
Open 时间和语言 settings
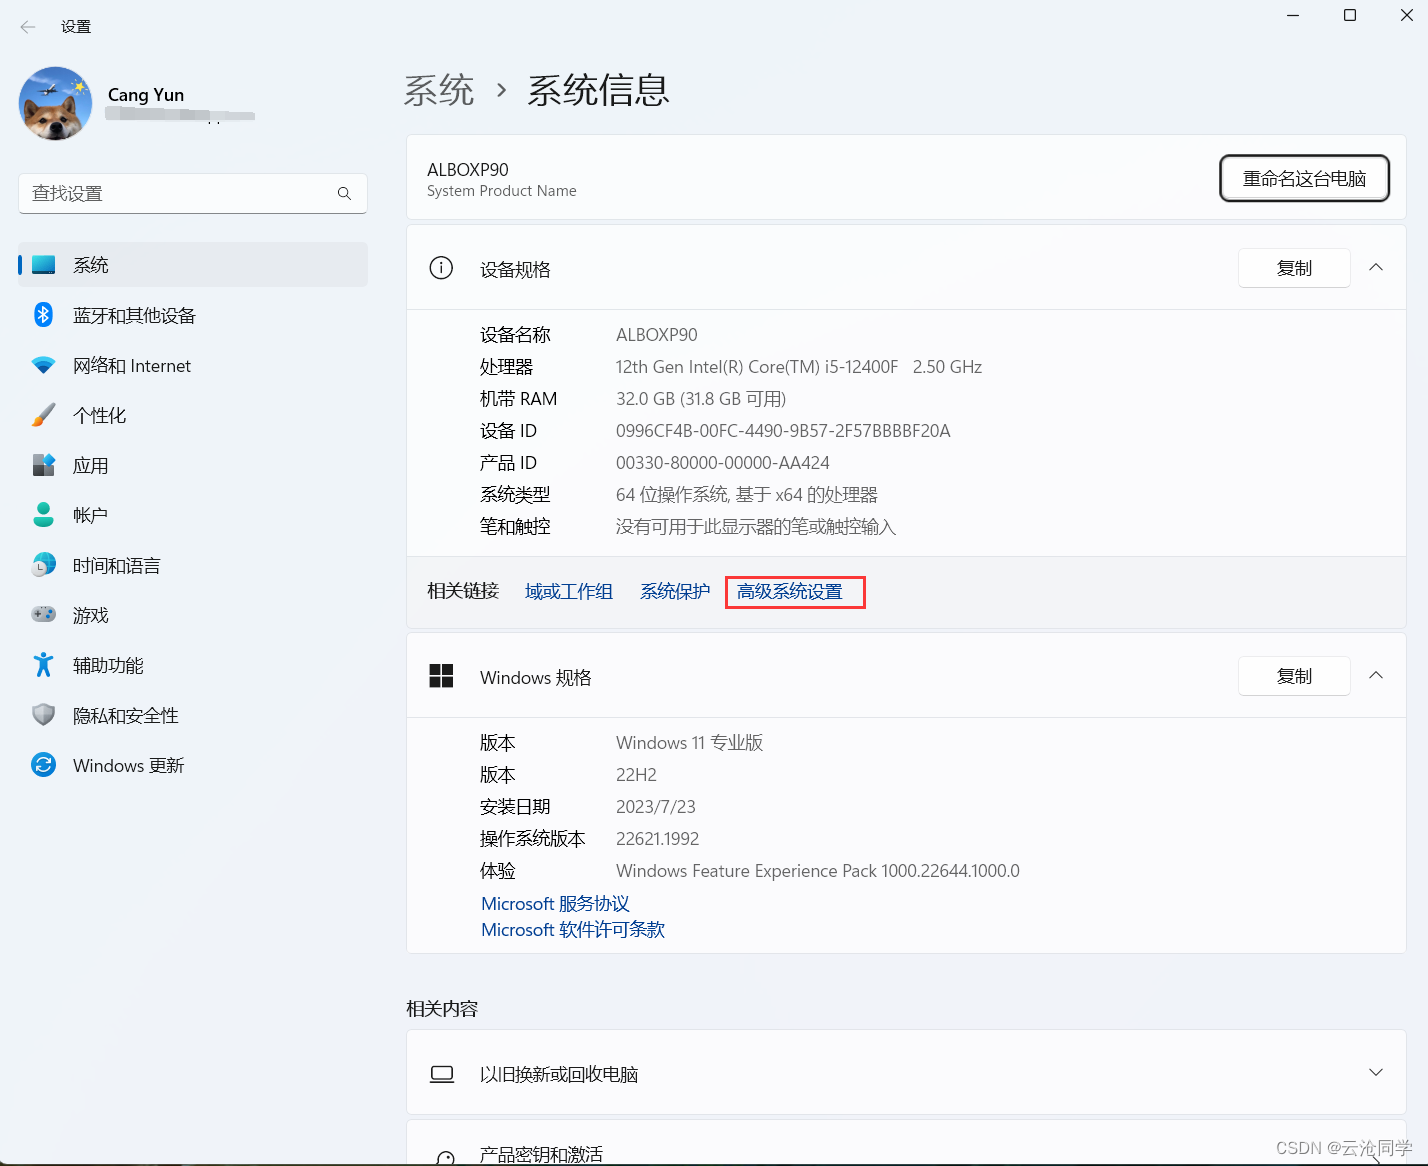pos(193,565)
